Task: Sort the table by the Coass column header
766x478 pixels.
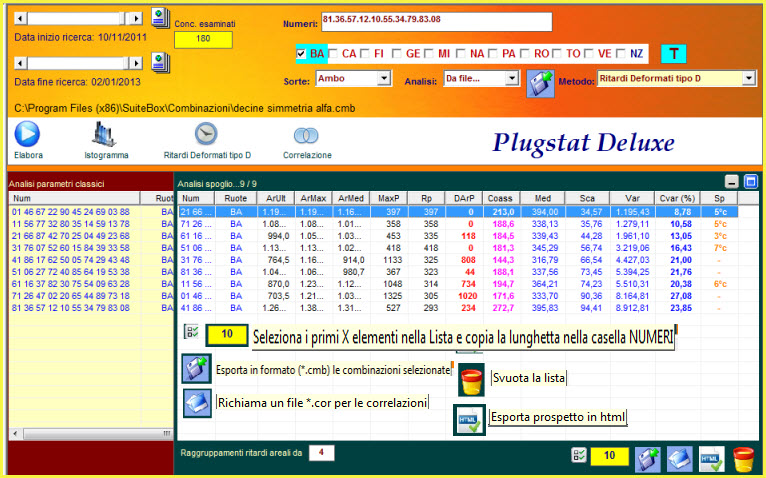Action: click(x=500, y=198)
